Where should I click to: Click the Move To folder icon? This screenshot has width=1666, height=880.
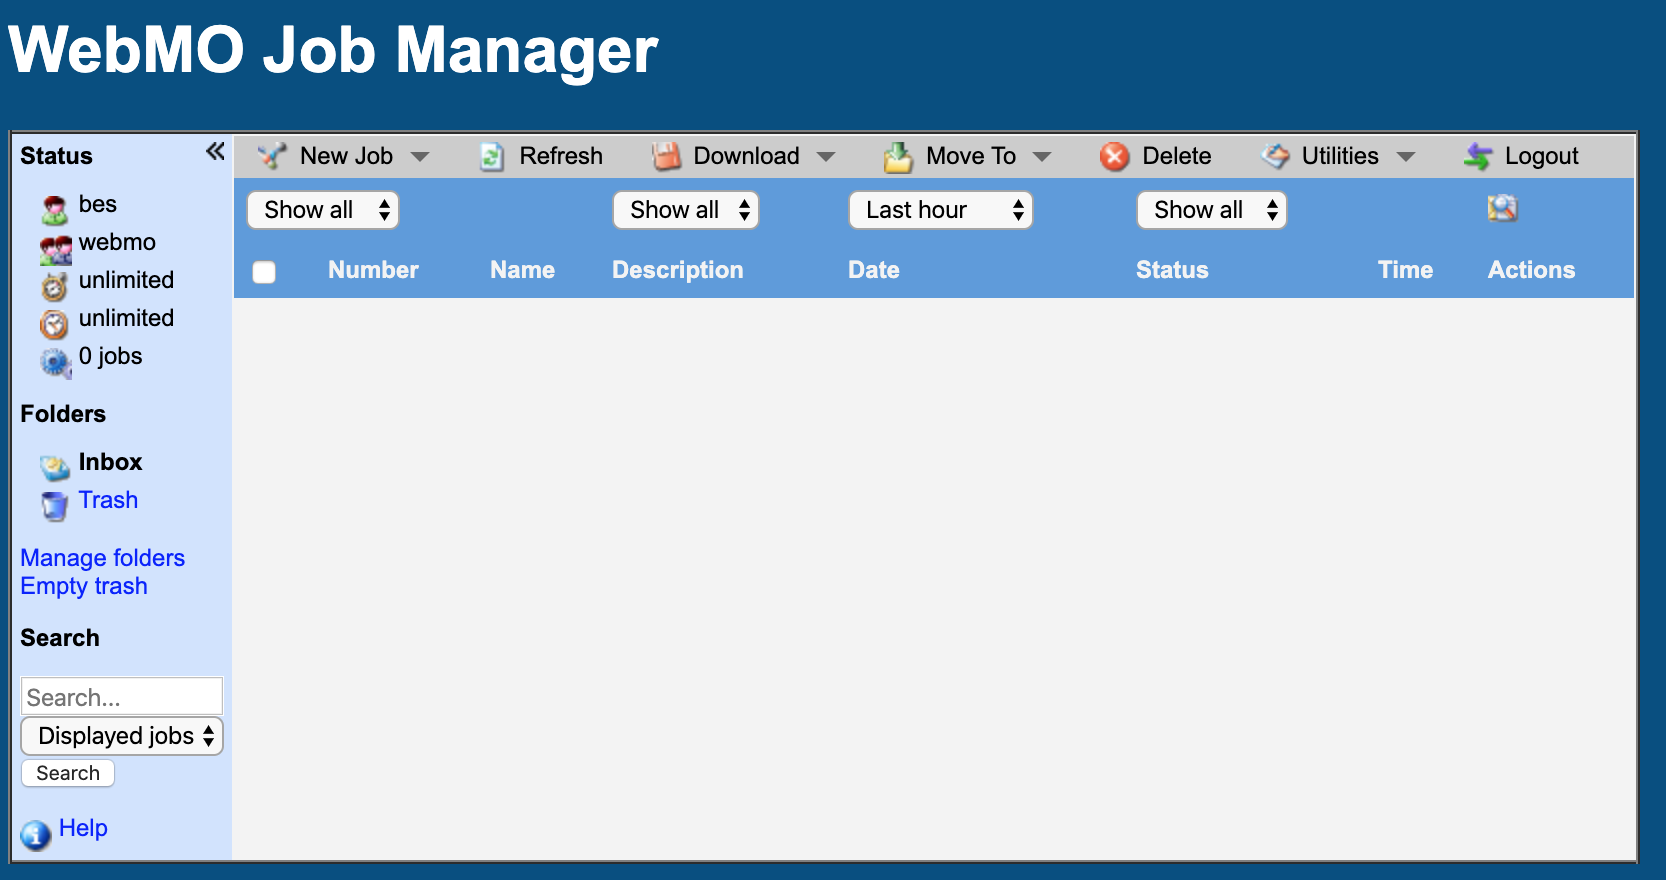pos(898,157)
